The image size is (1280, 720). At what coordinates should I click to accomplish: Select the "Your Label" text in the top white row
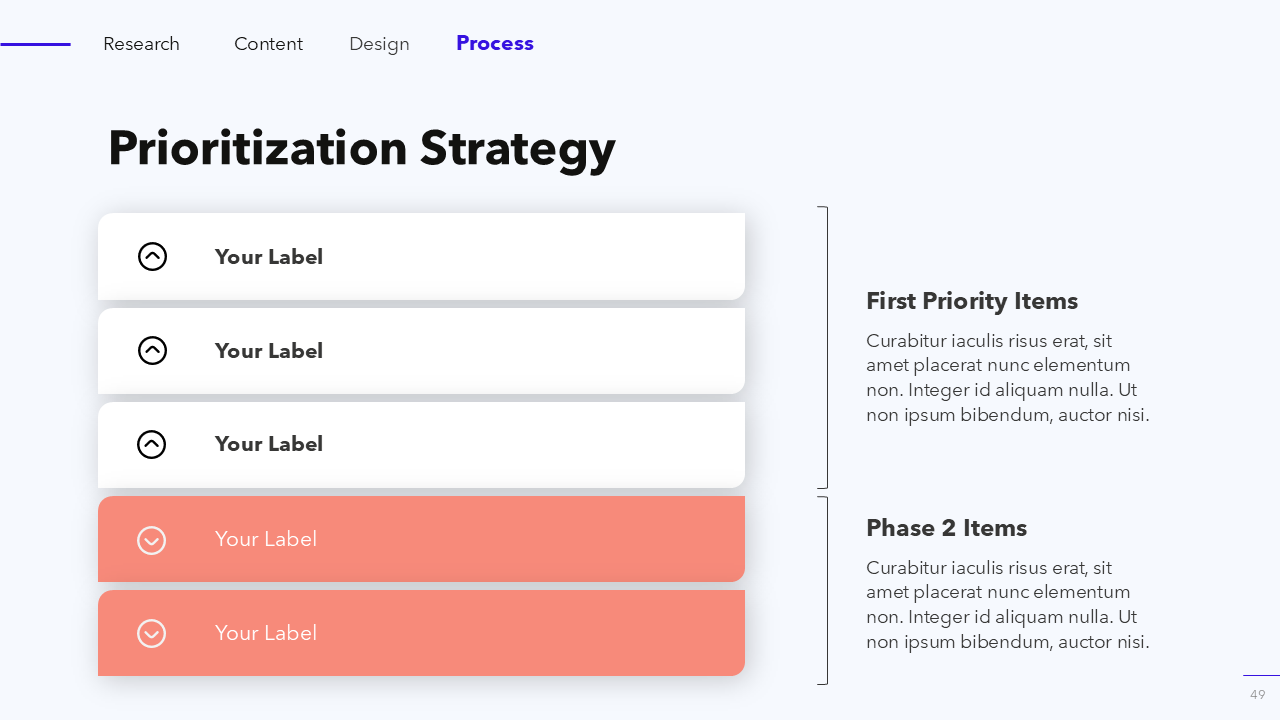(269, 257)
